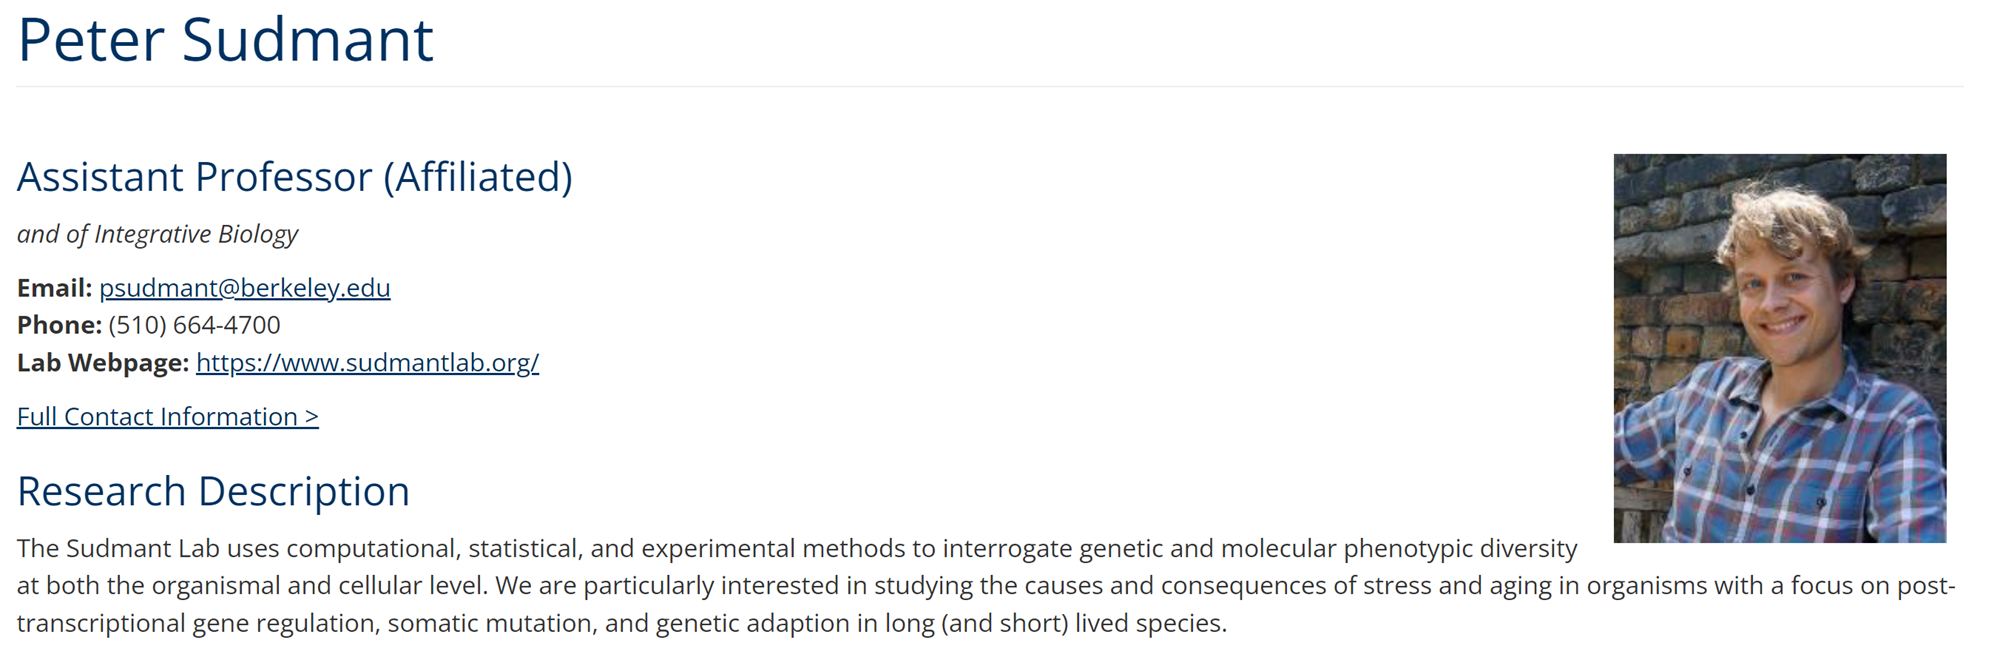Screen dimensions: 2000x657
Task: Click the horizontal divider below the name
Action: click(x=989, y=87)
